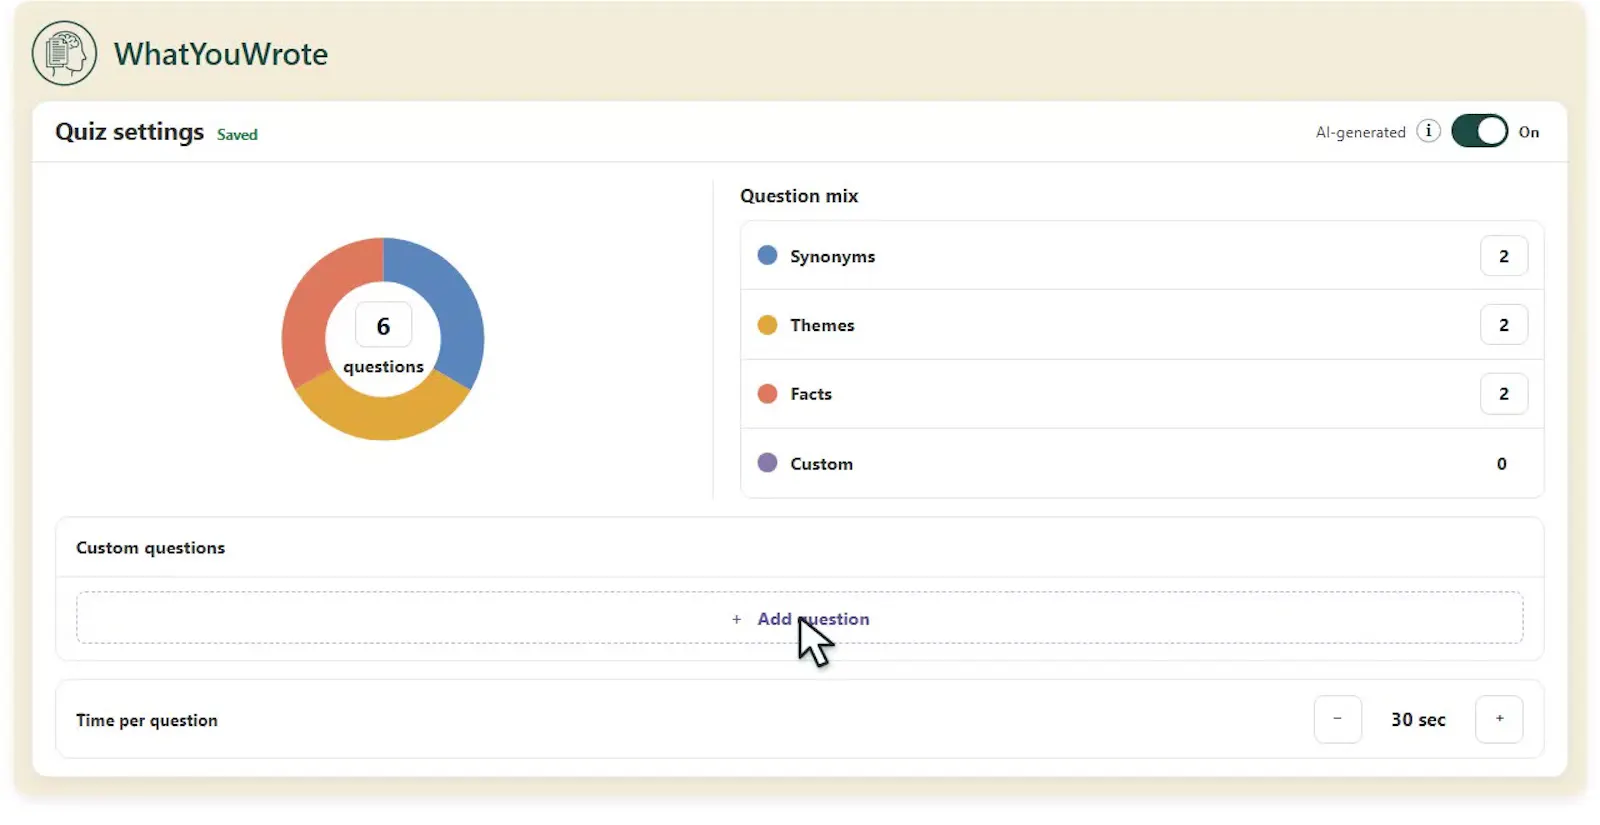Open the AI-generated info icon
Screen dimensions: 1600x825
(1428, 131)
